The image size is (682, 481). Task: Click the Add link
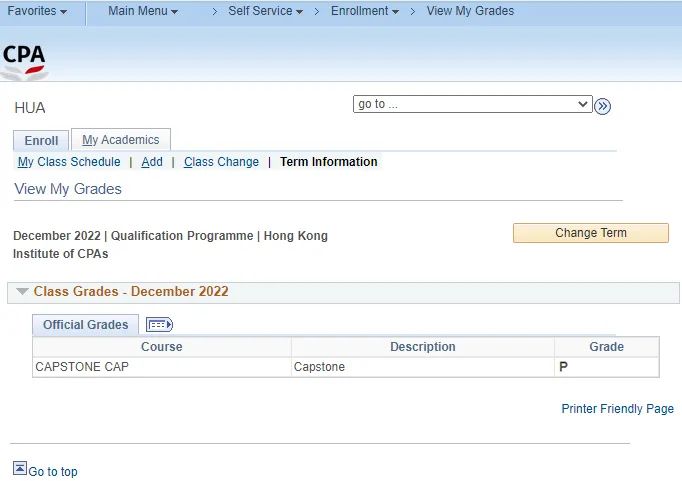coord(152,162)
